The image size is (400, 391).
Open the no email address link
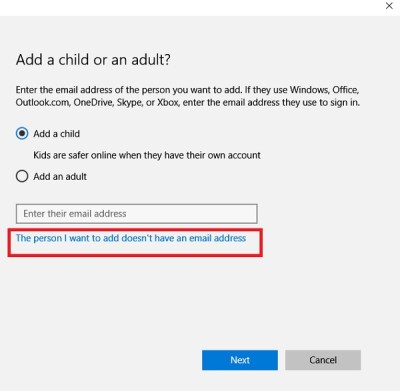pyautogui.click(x=131, y=238)
